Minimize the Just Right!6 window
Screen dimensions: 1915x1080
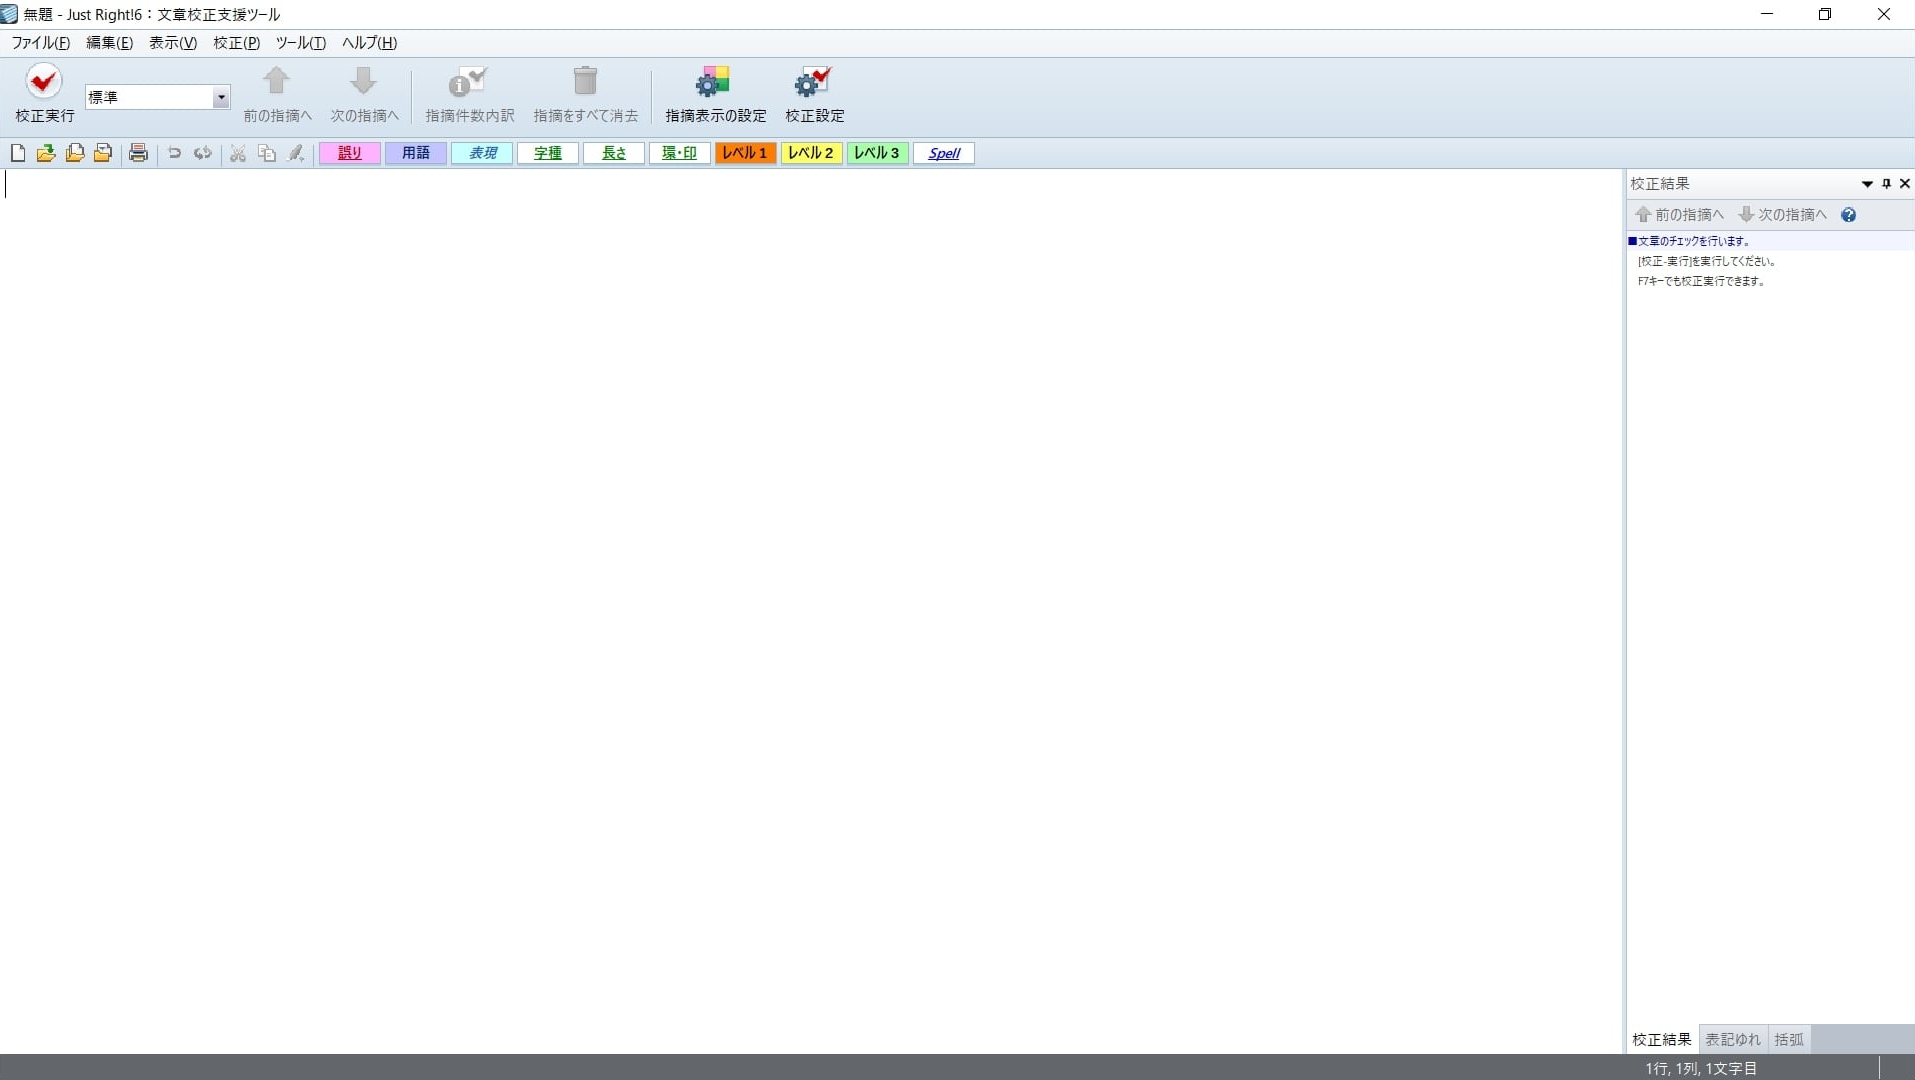tap(1767, 14)
